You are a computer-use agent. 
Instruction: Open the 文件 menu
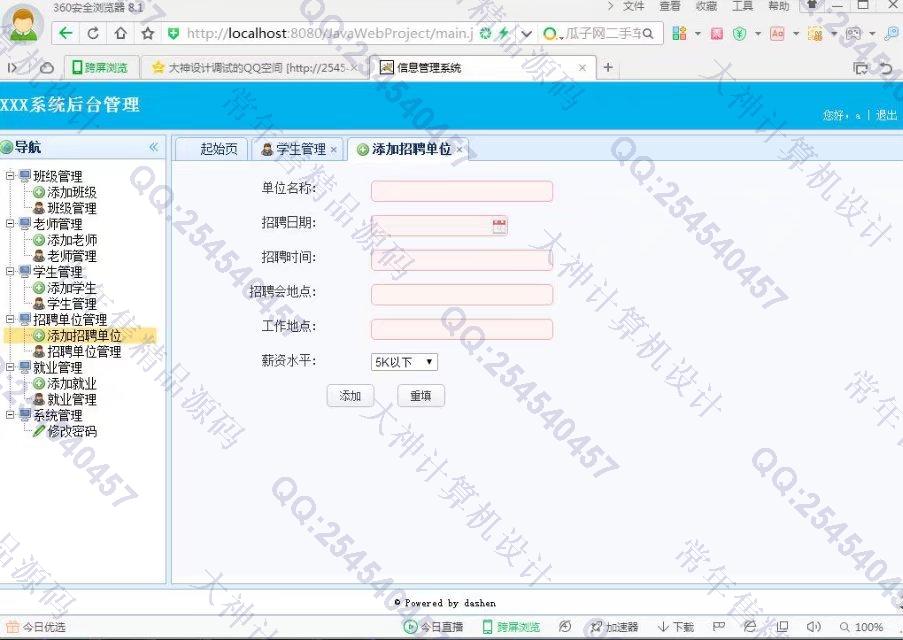click(633, 6)
